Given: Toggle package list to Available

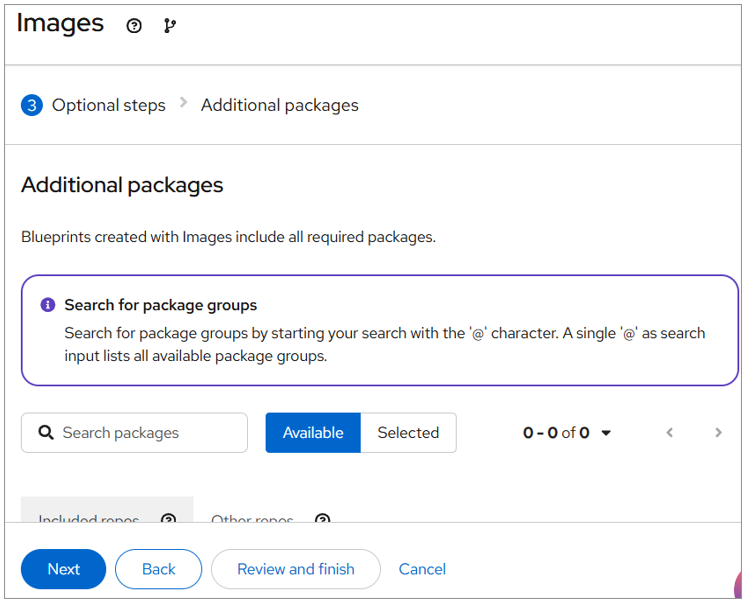Looking at the screenshot, I should (x=313, y=433).
